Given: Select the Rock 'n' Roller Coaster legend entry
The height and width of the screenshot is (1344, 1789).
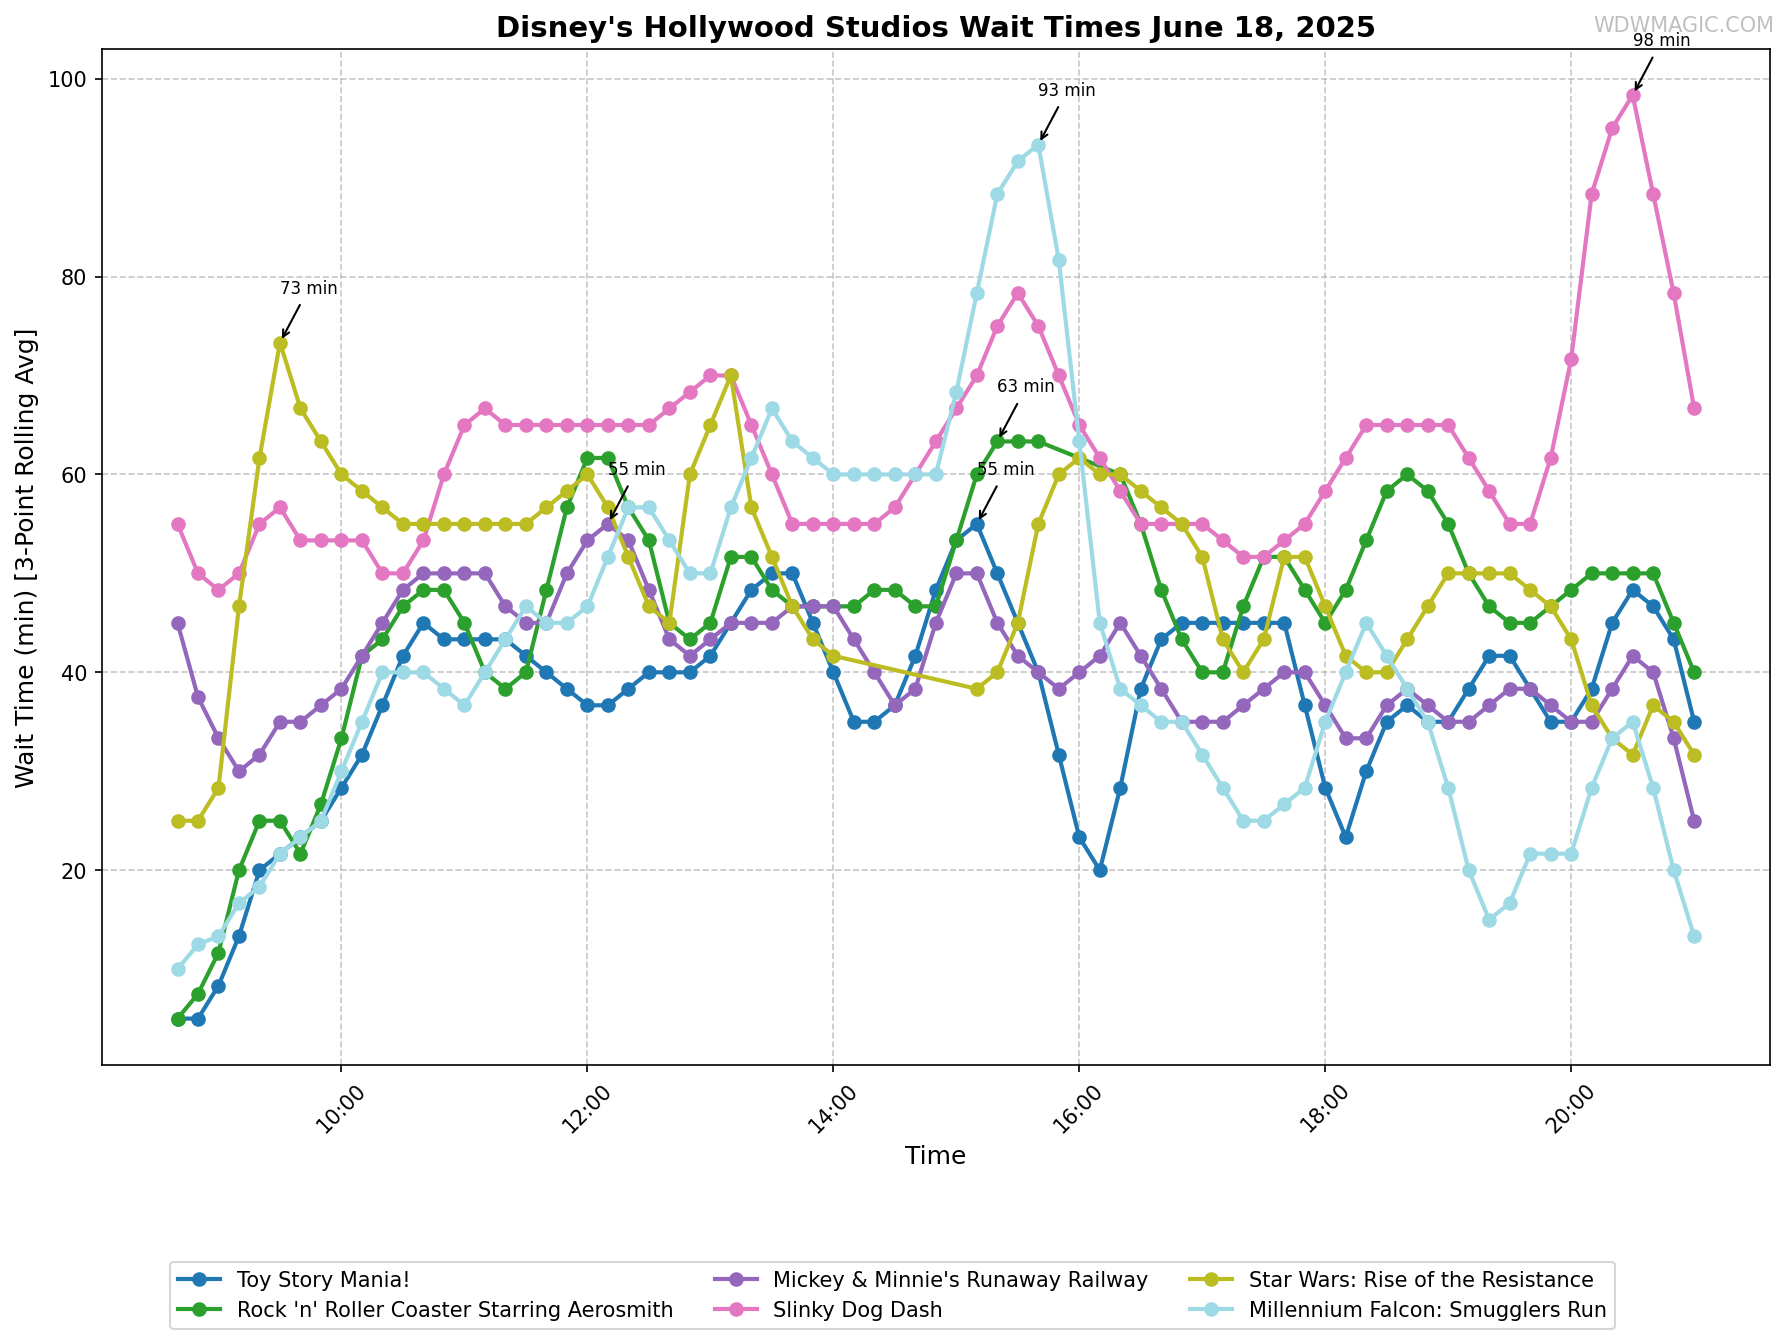Looking at the screenshot, I should tap(425, 1310).
